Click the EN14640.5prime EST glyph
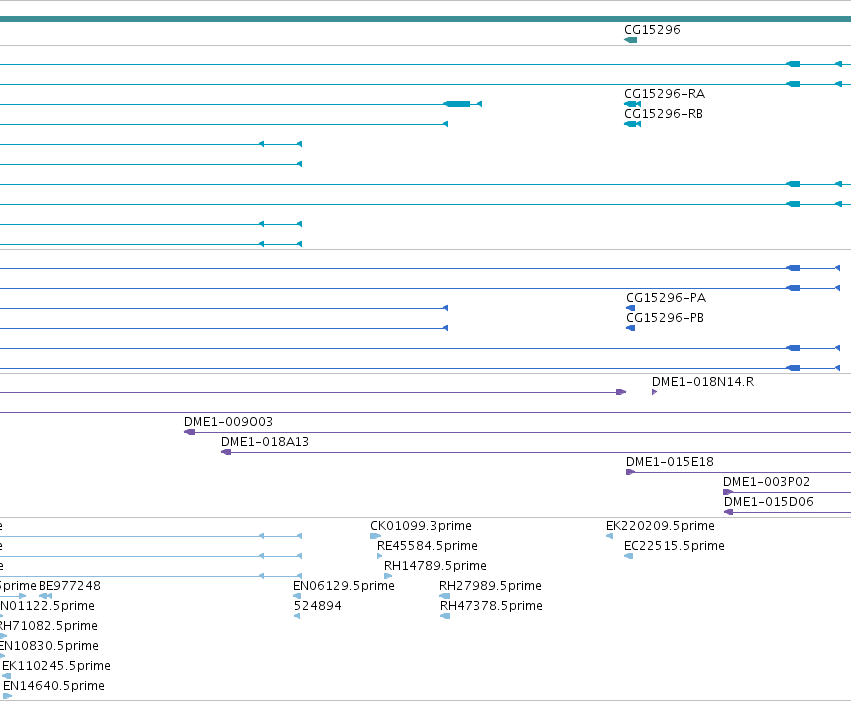Viewport: 851px width, 701px height. pos(7,697)
